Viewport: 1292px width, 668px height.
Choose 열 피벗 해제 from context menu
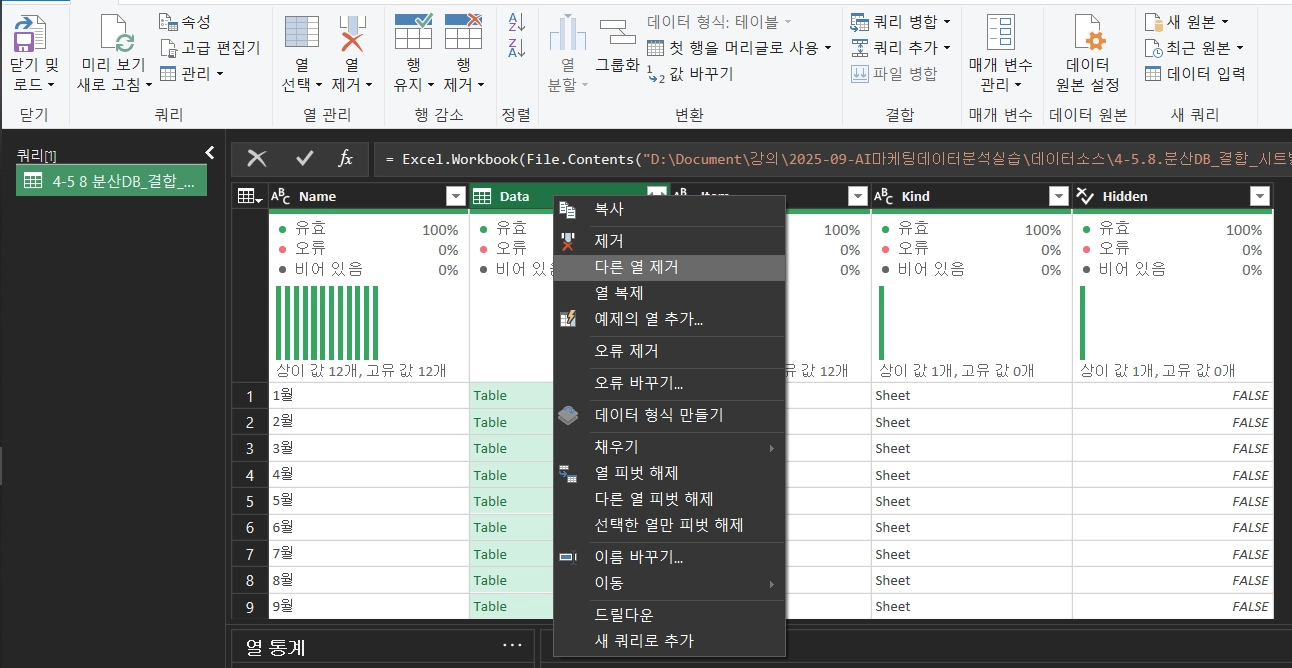(636, 472)
